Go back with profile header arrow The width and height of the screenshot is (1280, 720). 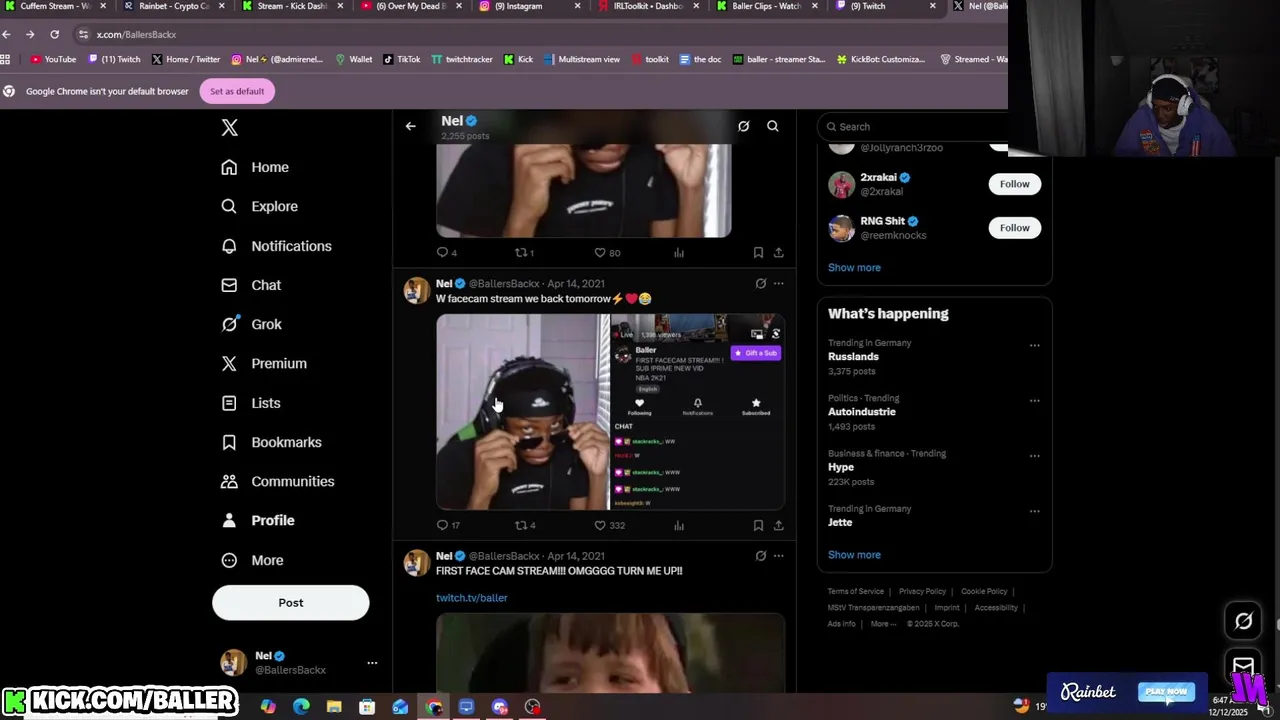pyautogui.click(x=410, y=126)
